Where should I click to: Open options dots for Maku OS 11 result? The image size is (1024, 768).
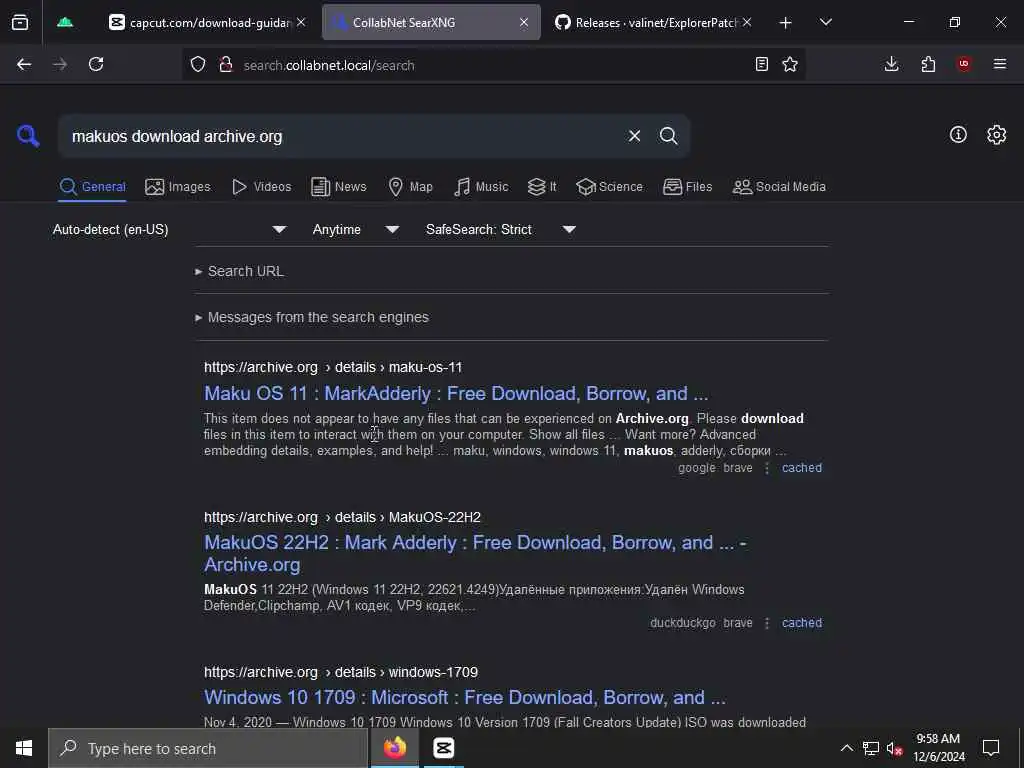[767, 468]
